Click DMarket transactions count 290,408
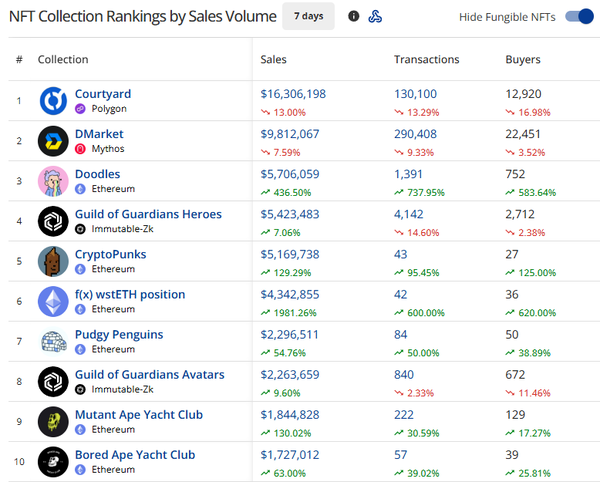 click(416, 134)
